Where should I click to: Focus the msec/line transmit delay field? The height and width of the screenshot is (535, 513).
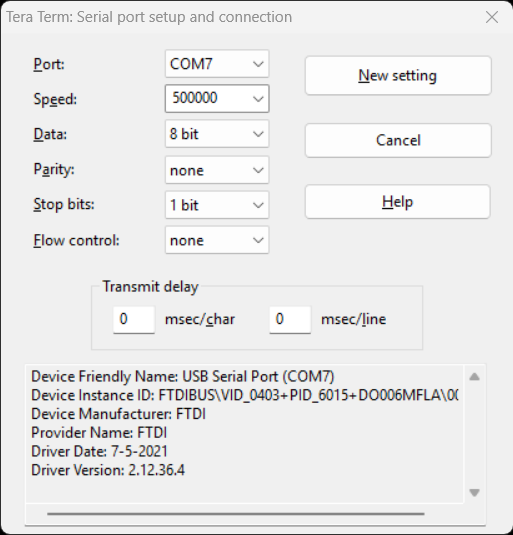290,319
